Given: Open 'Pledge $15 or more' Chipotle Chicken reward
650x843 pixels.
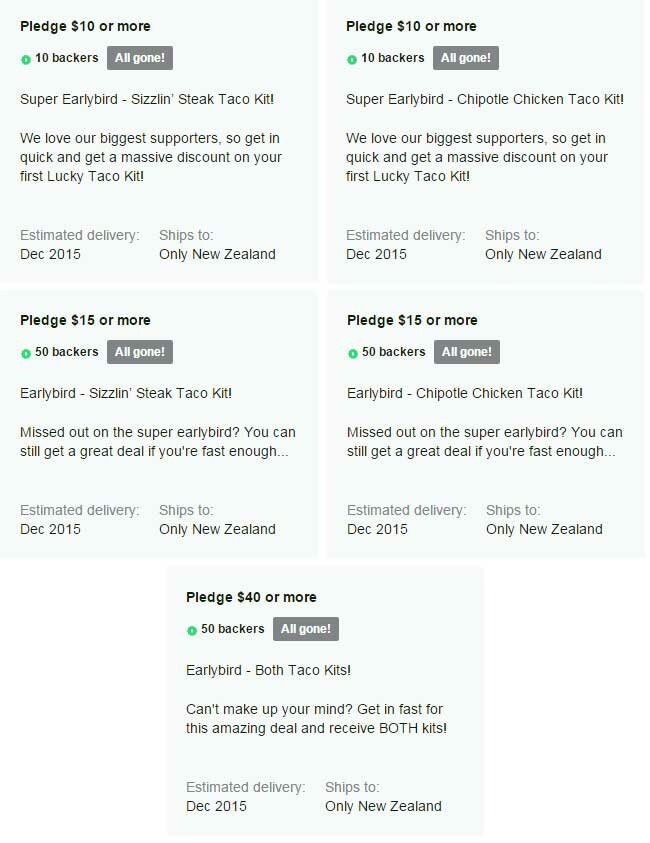Looking at the screenshot, I should click(412, 320).
